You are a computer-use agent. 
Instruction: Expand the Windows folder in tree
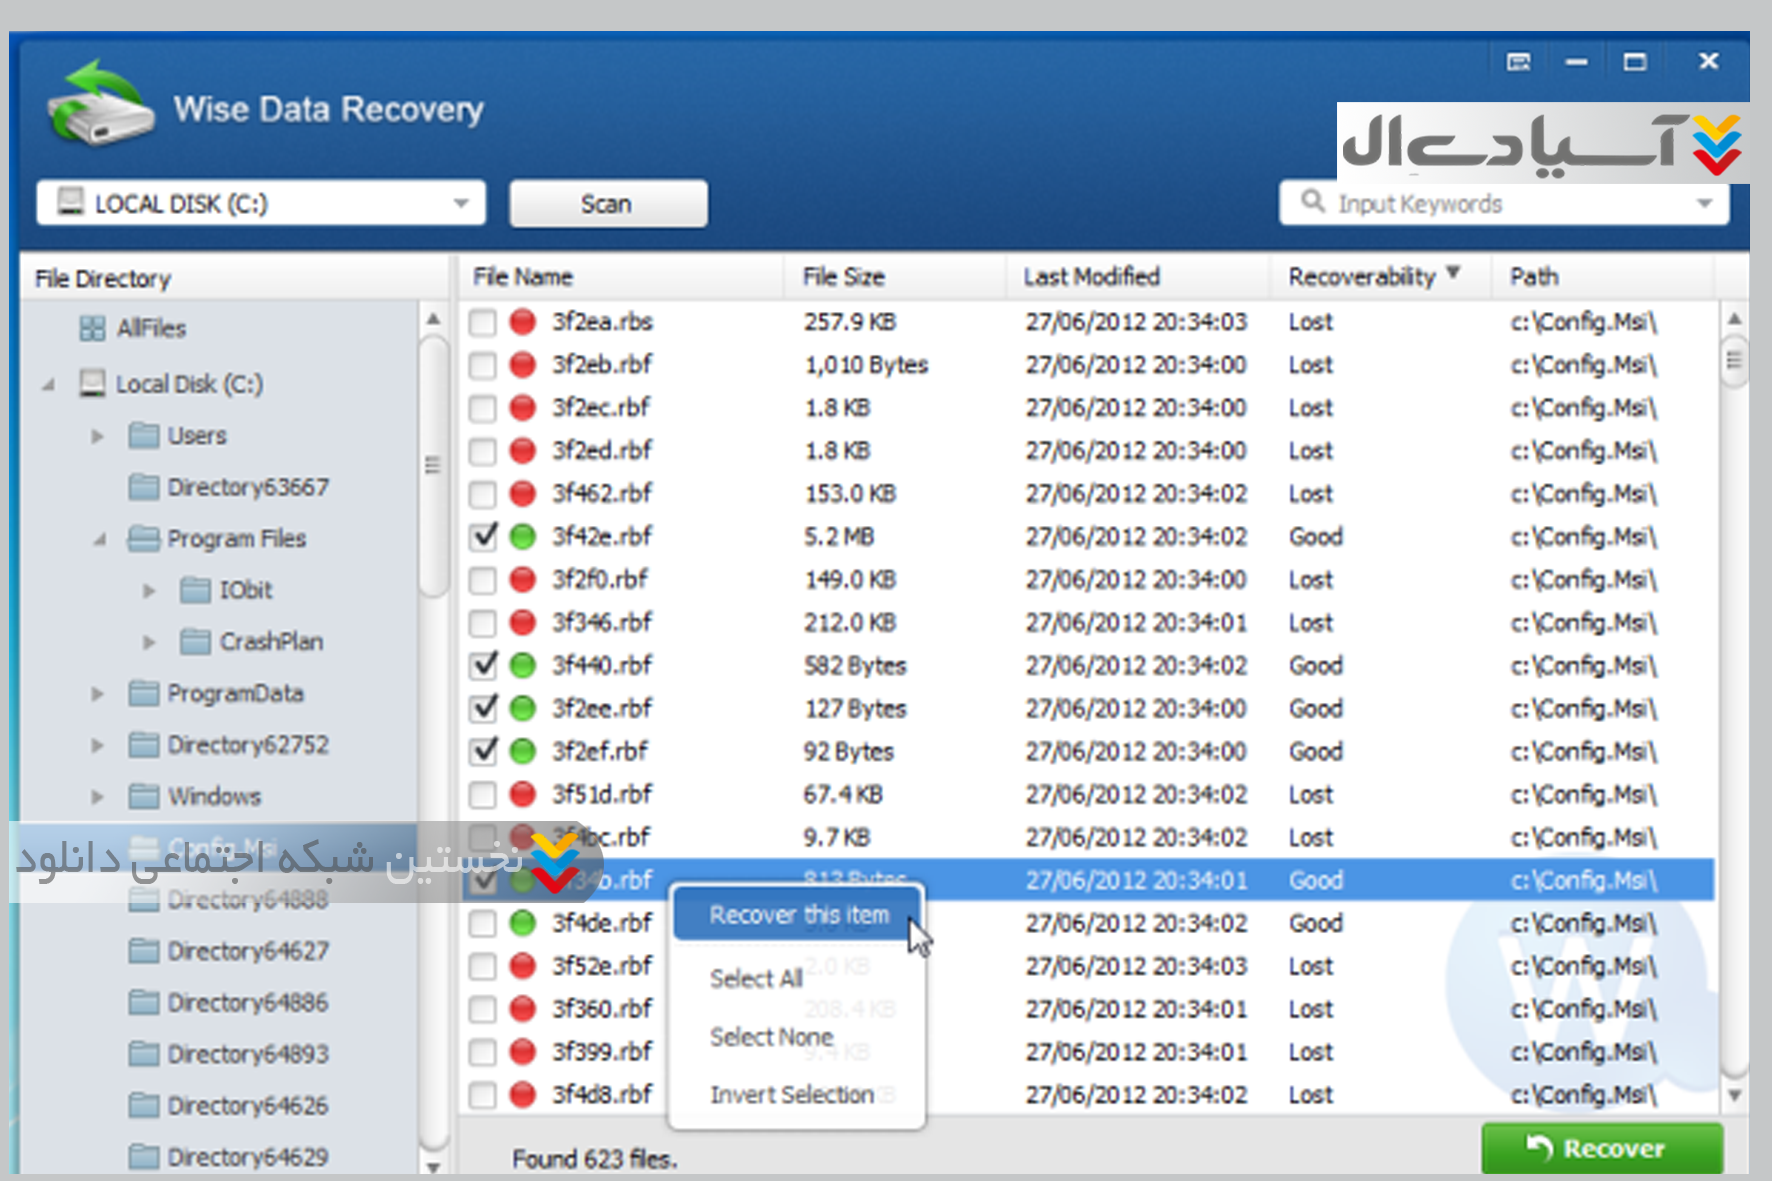tap(97, 797)
